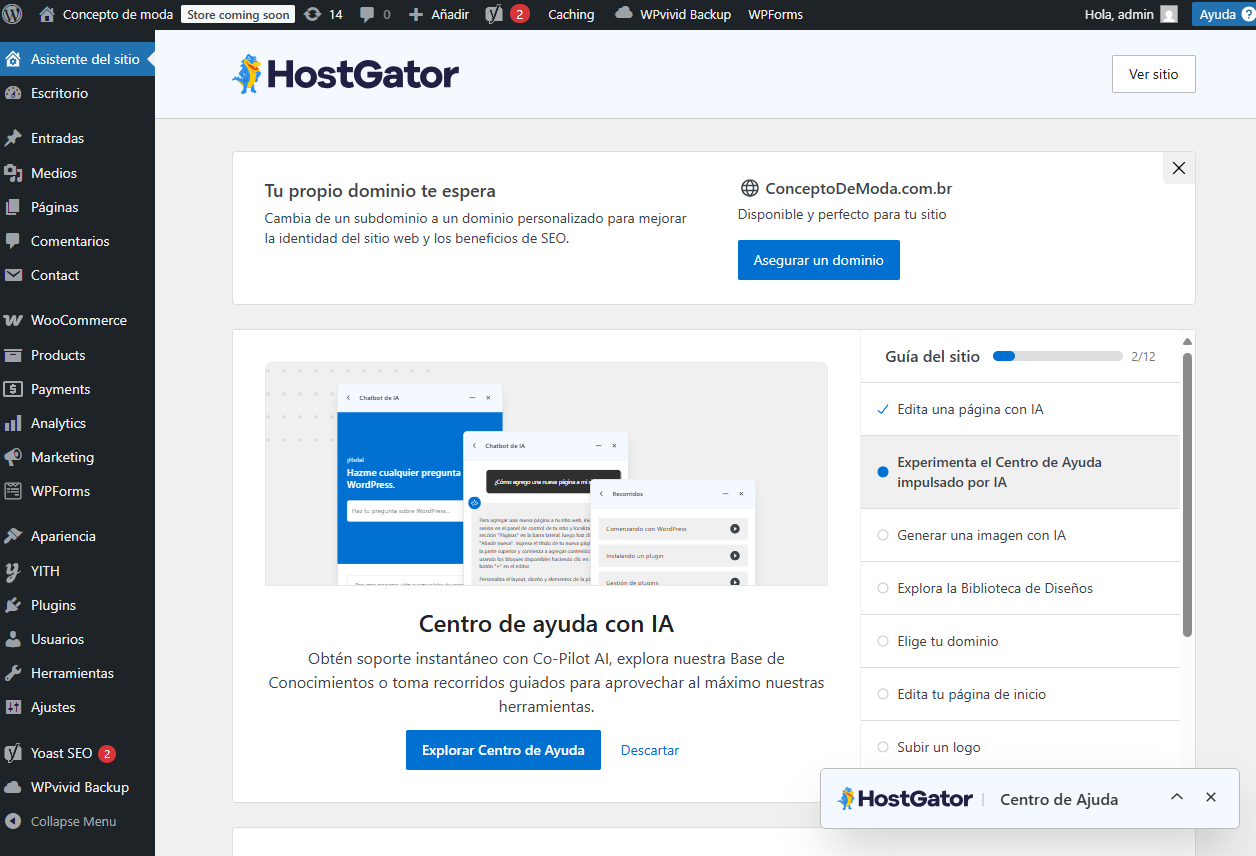The image size is (1256, 856).
Task: Click Asegurar un dominio button
Action: click(818, 260)
